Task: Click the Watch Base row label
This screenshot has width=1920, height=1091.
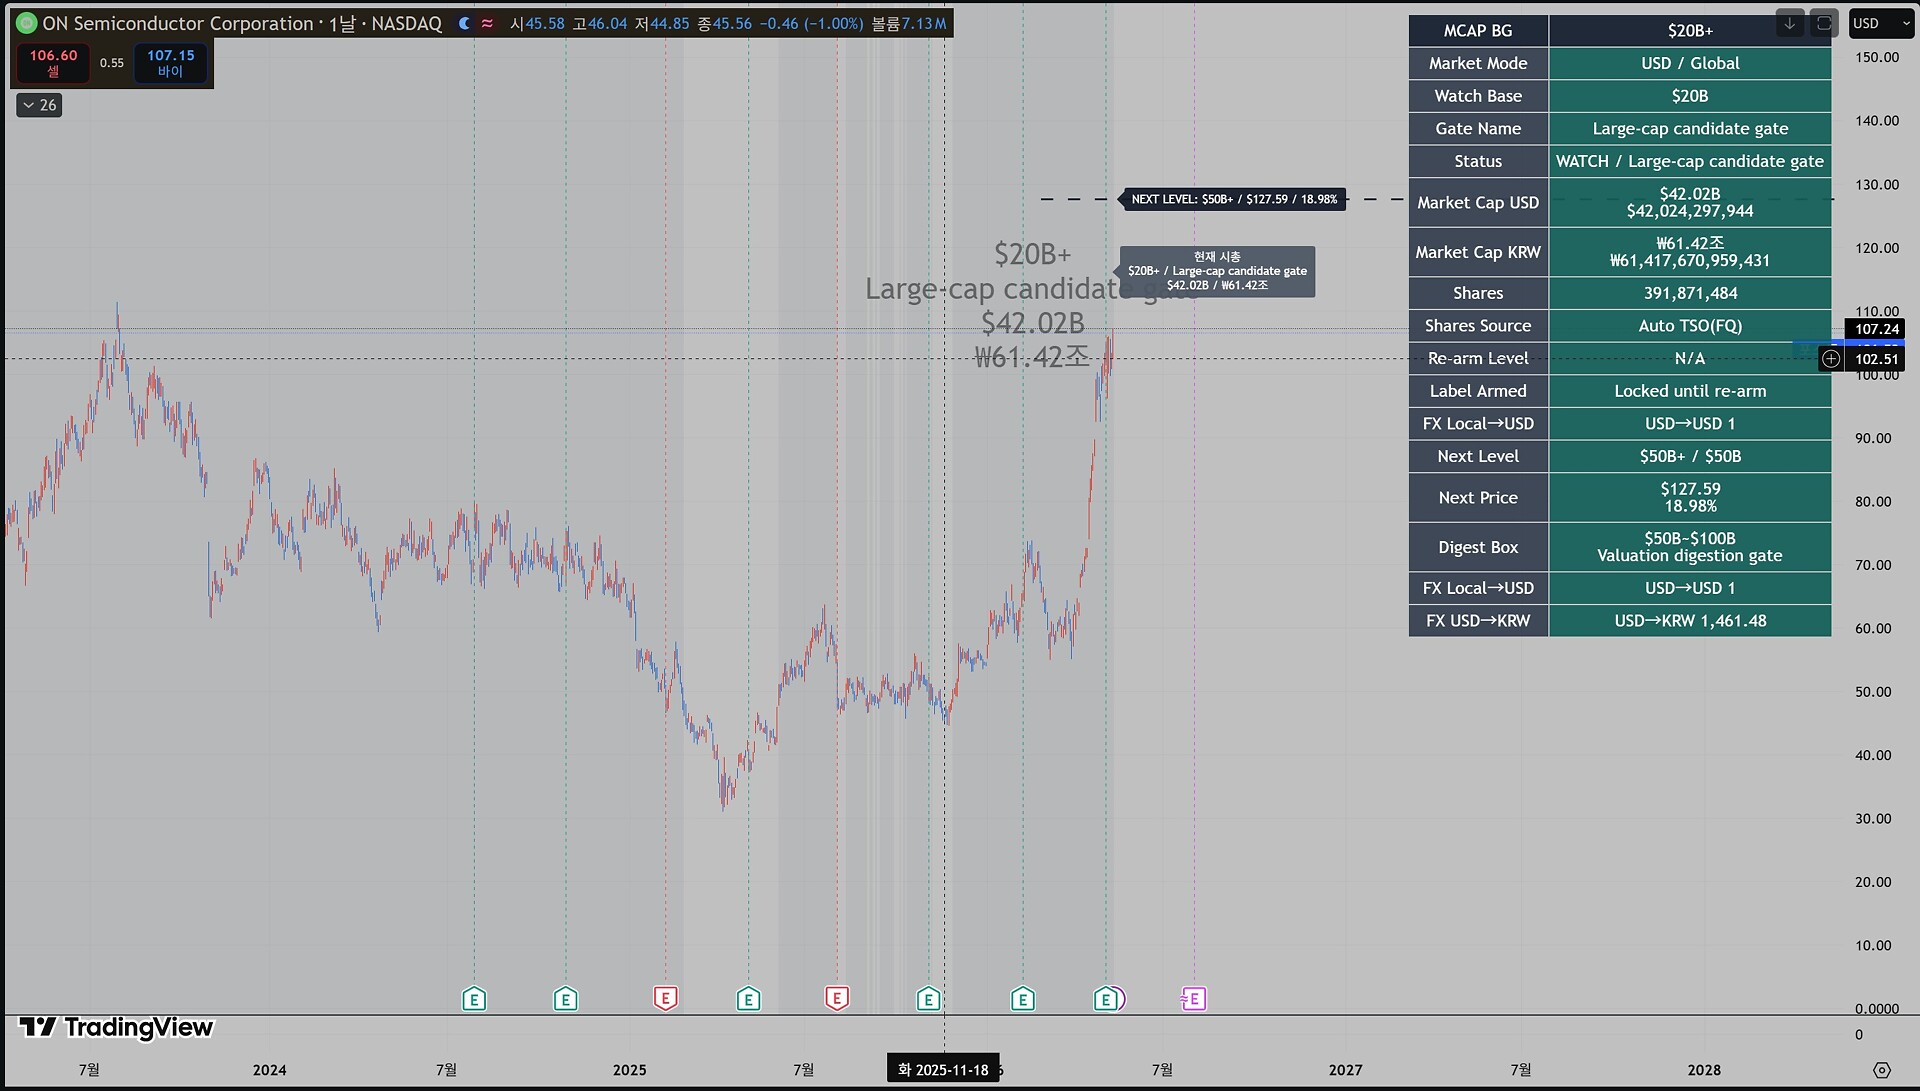Action: click(1478, 96)
